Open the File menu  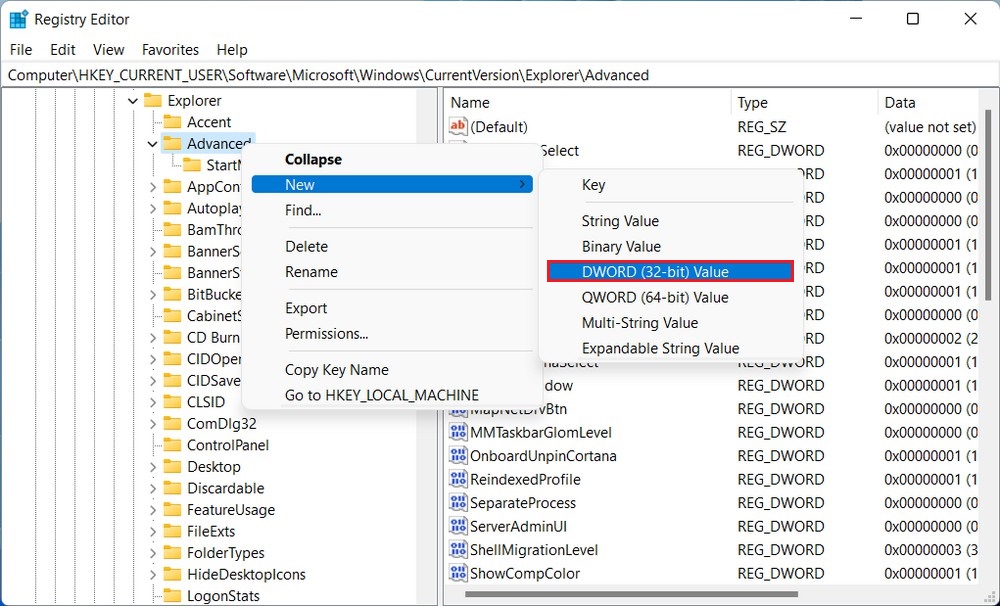pyautogui.click(x=21, y=49)
